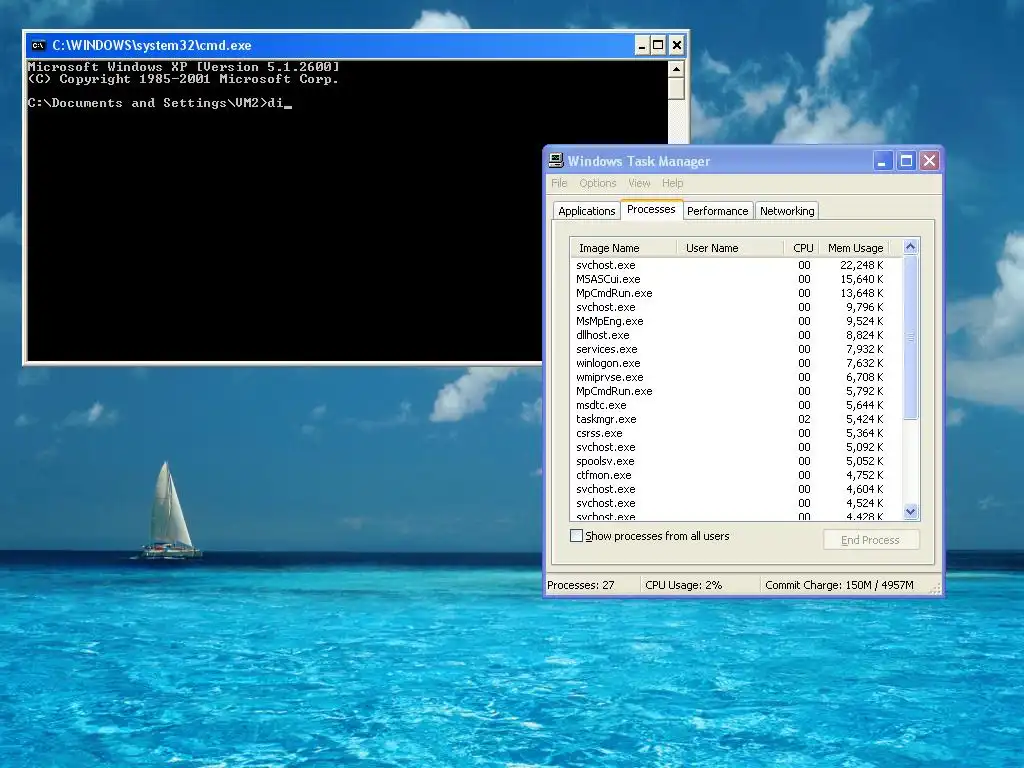
Task: Sort processes by Image Name column
Action: tap(623, 248)
